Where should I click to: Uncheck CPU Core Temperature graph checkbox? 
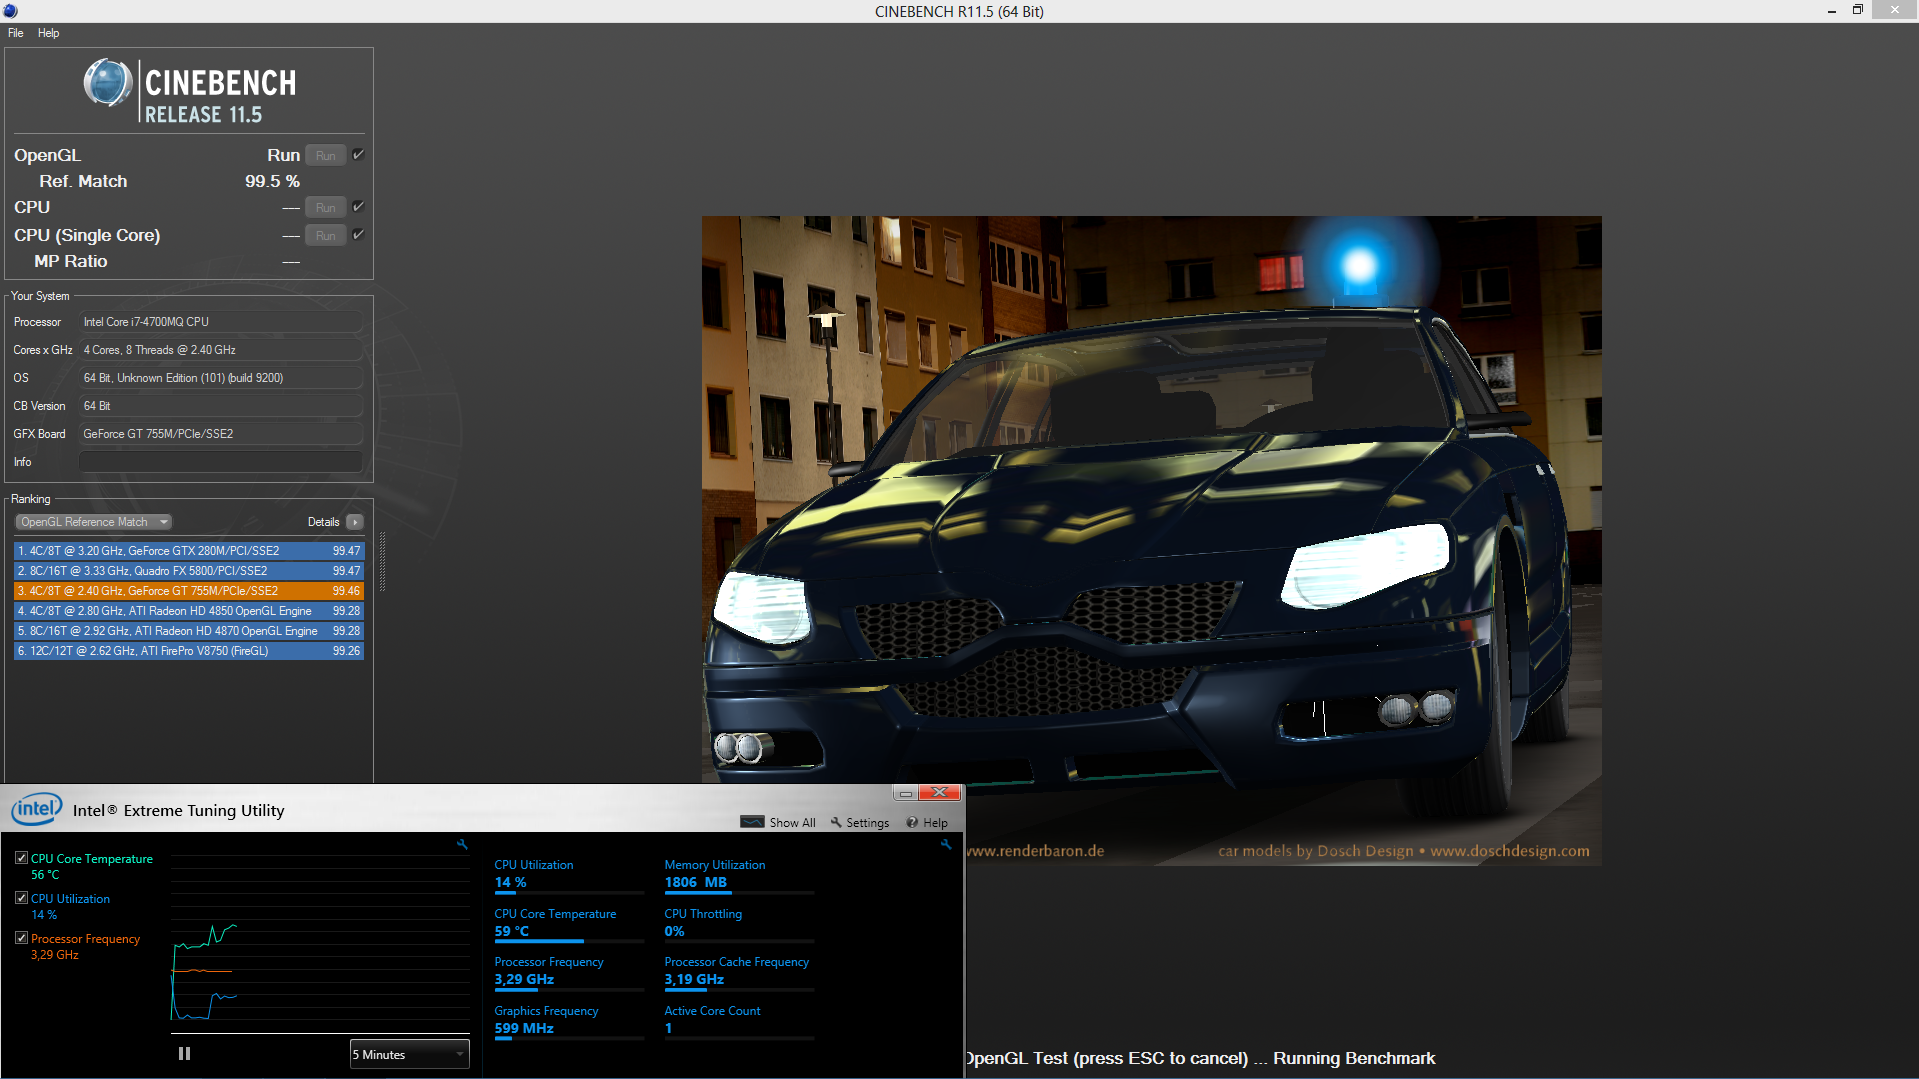pyautogui.click(x=21, y=858)
